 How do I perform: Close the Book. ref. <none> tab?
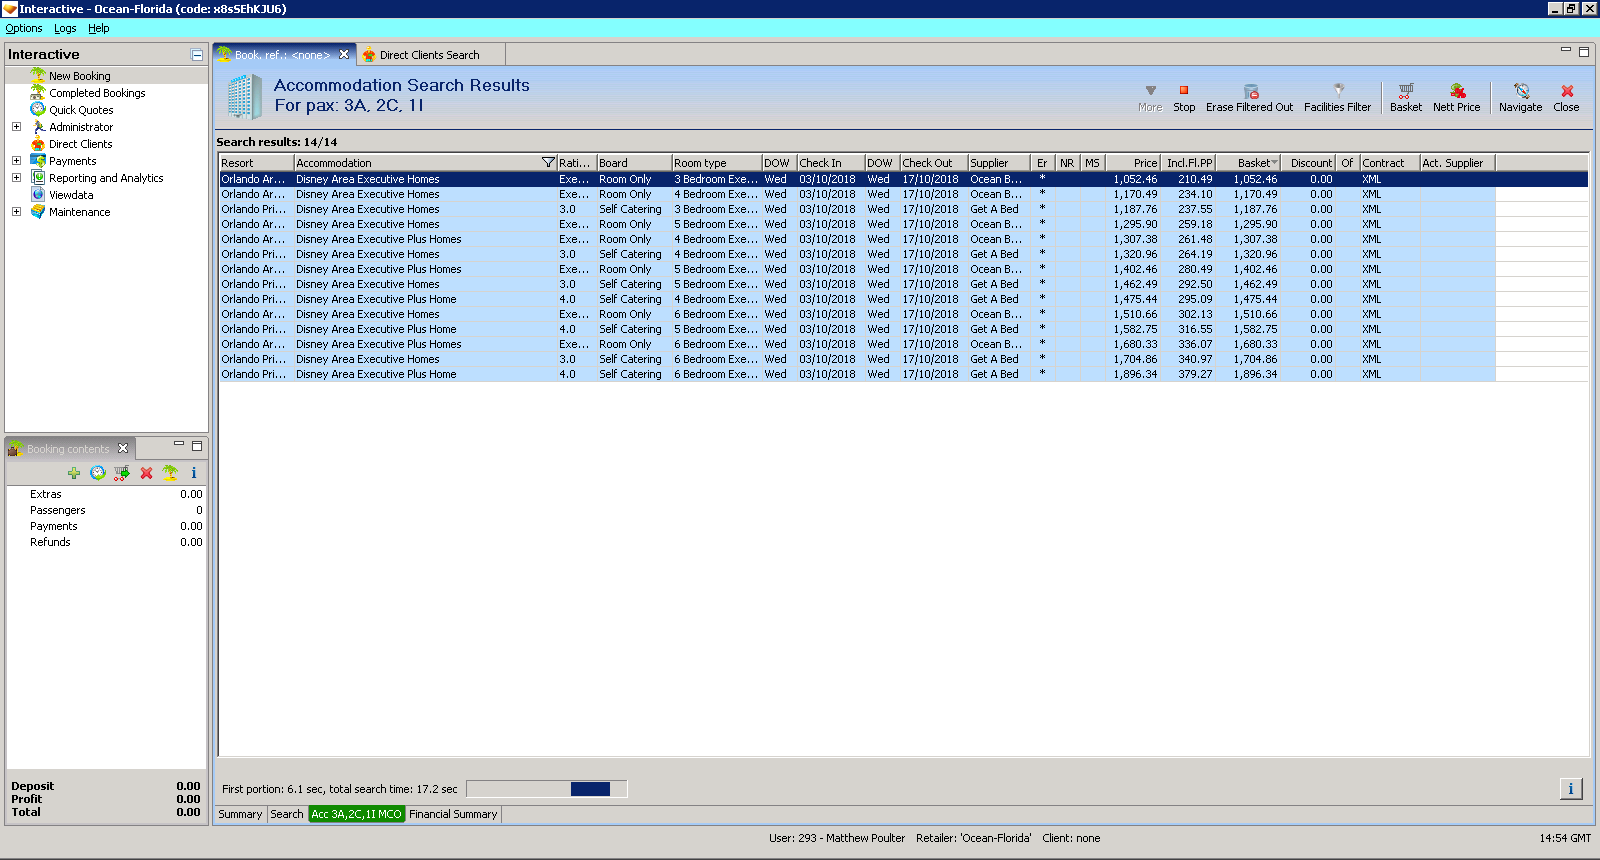pyautogui.click(x=344, y=55)
